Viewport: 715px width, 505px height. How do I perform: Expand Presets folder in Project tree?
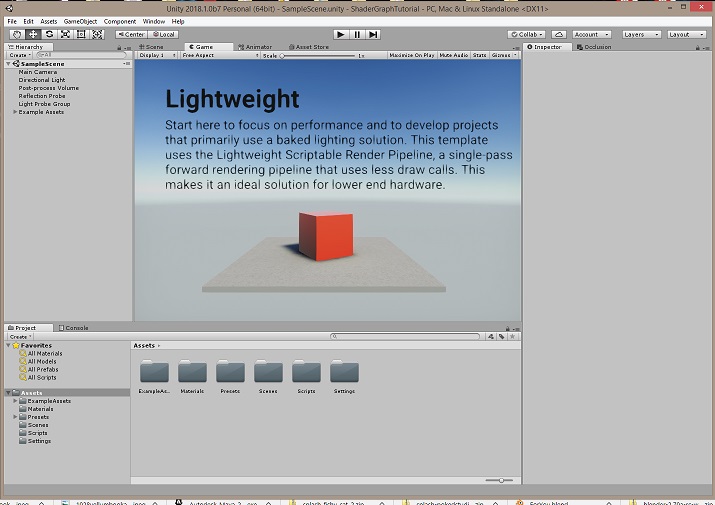pos(15,417)
